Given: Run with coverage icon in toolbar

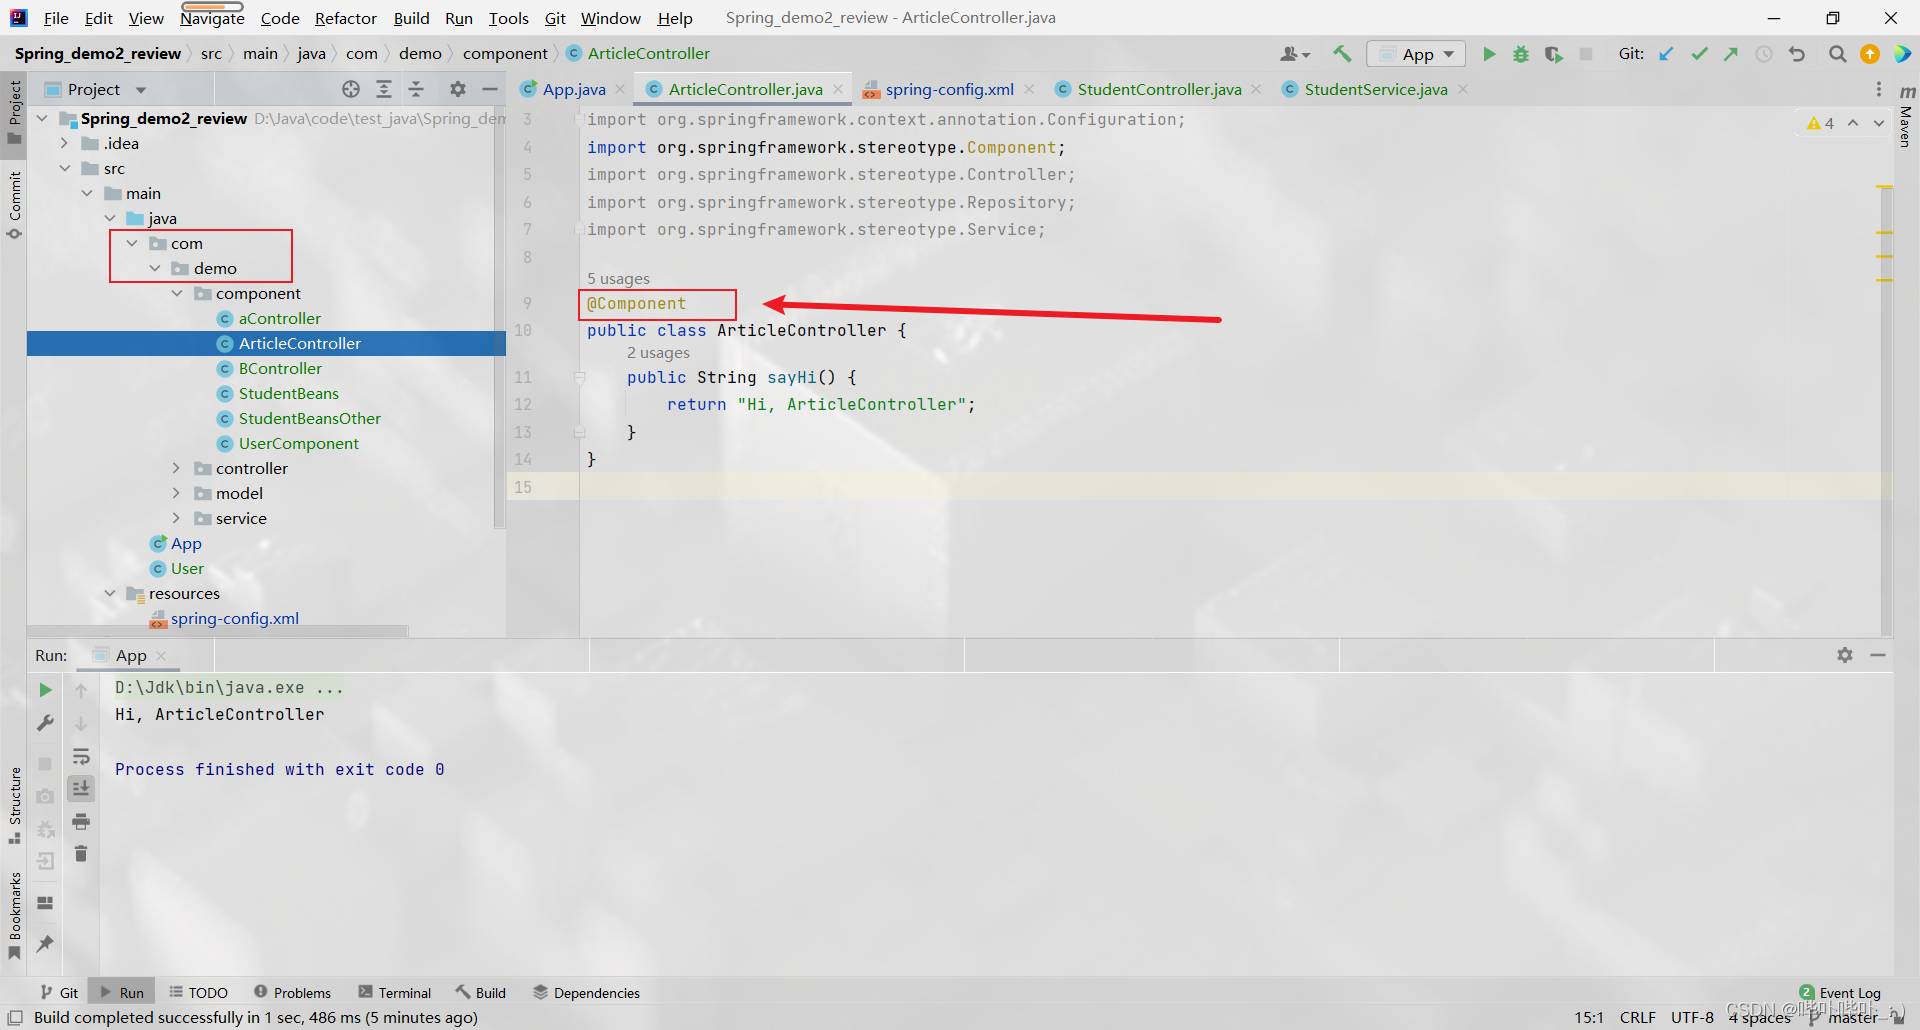Looking at the screenshot, I should [x=1553, y=54].
